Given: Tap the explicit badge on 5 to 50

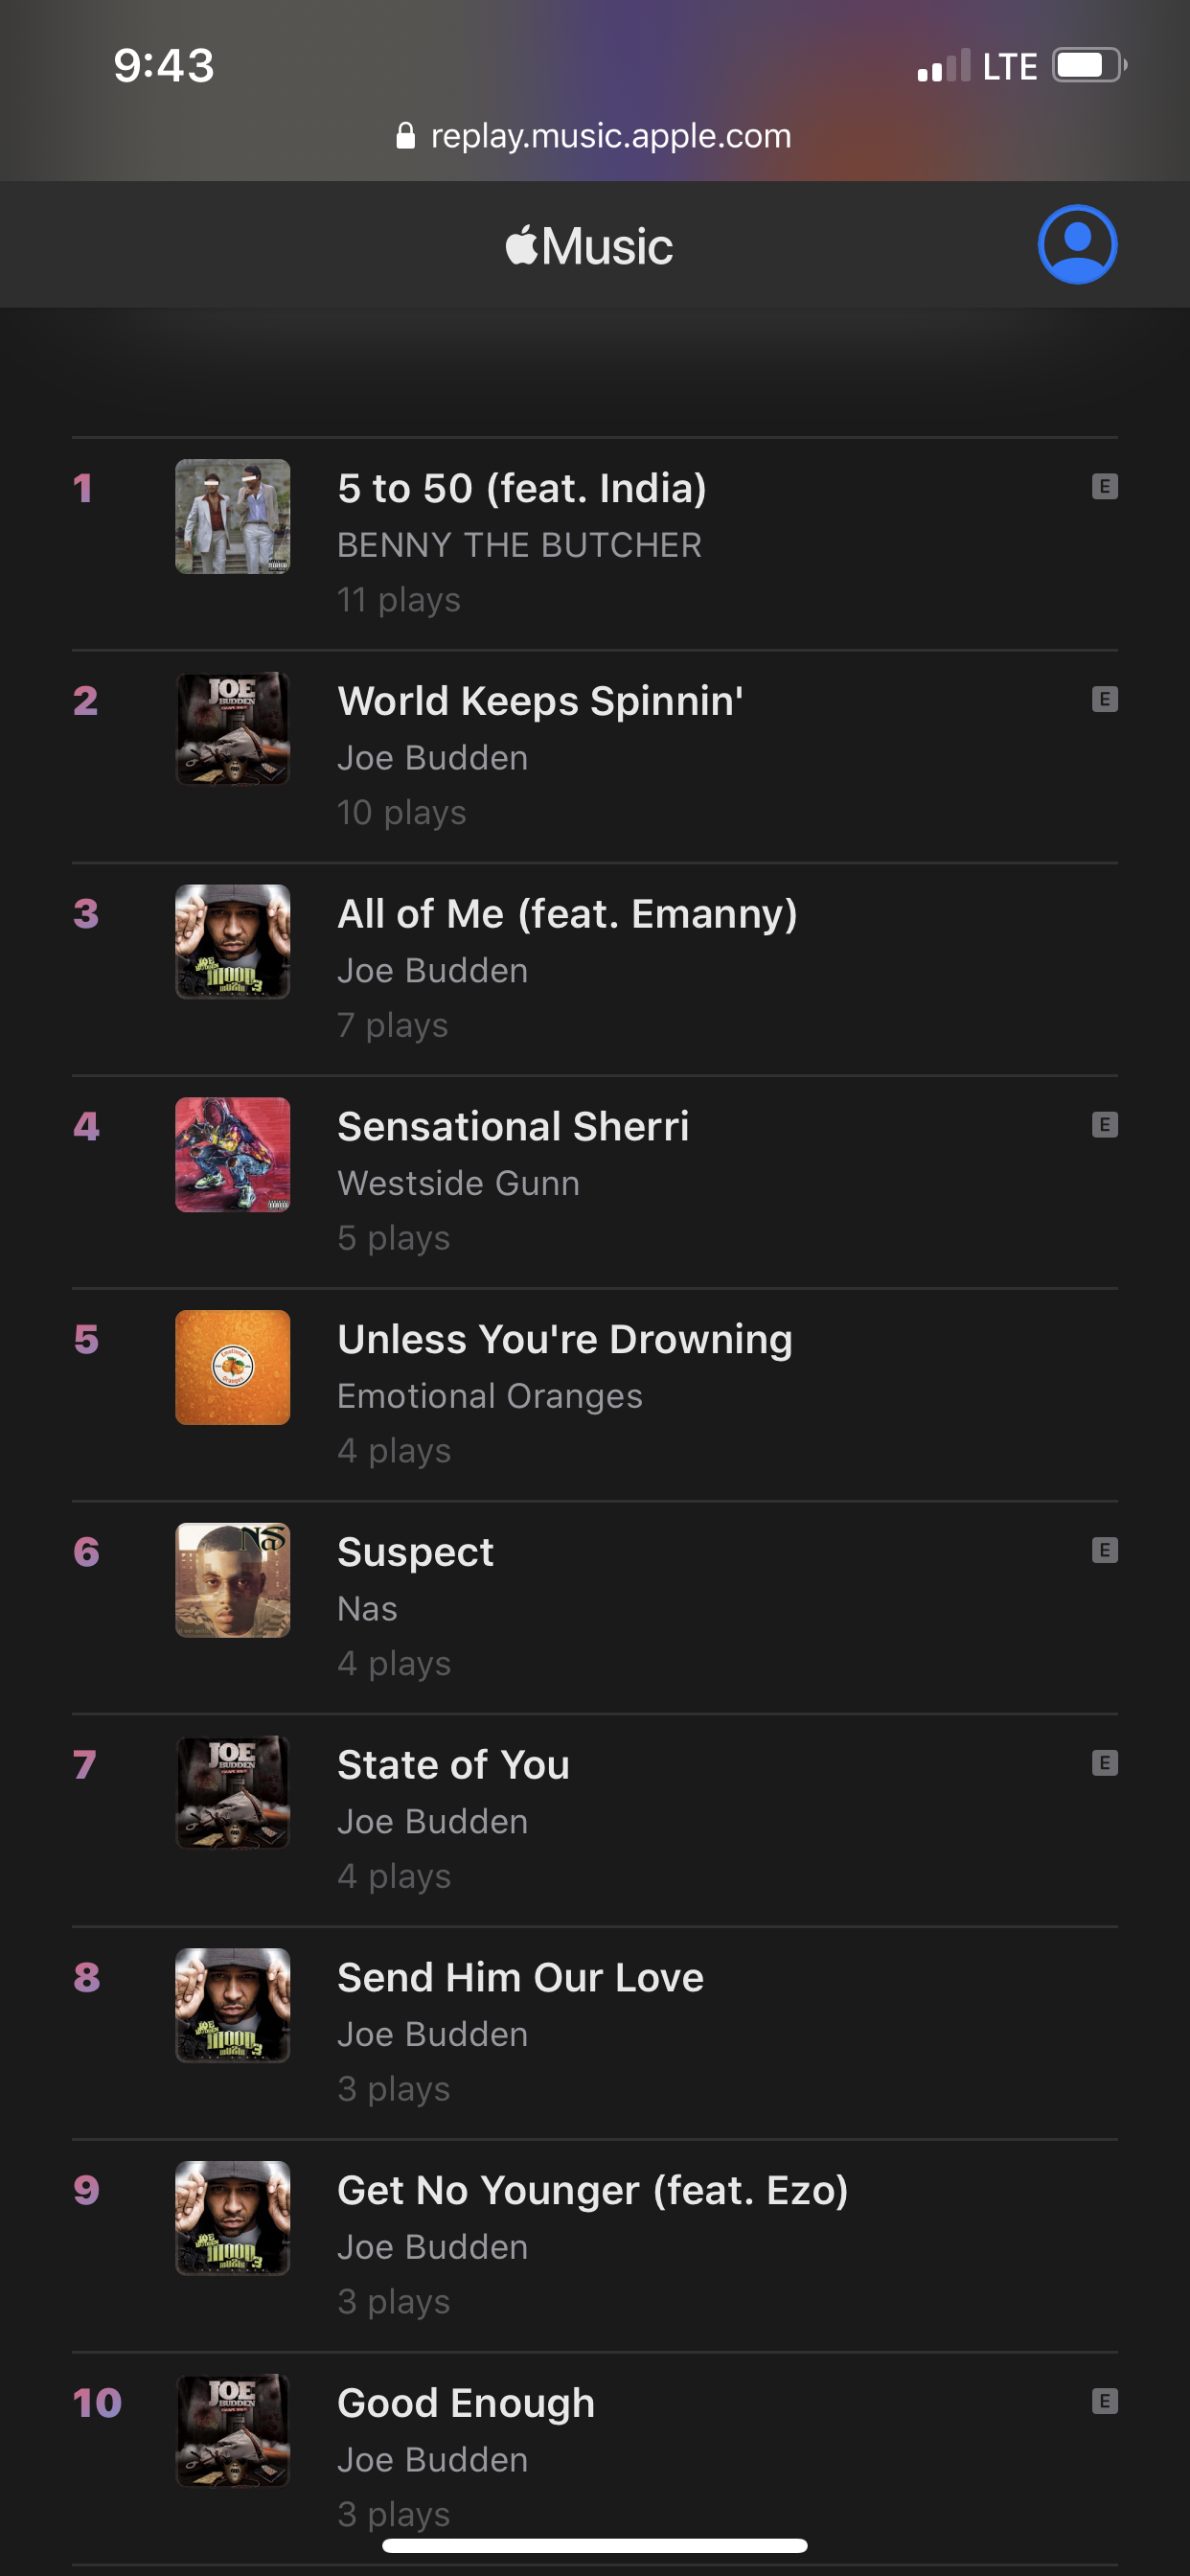Looking at the screenshot, I should pyautogui.click(x=1104, y=487).
